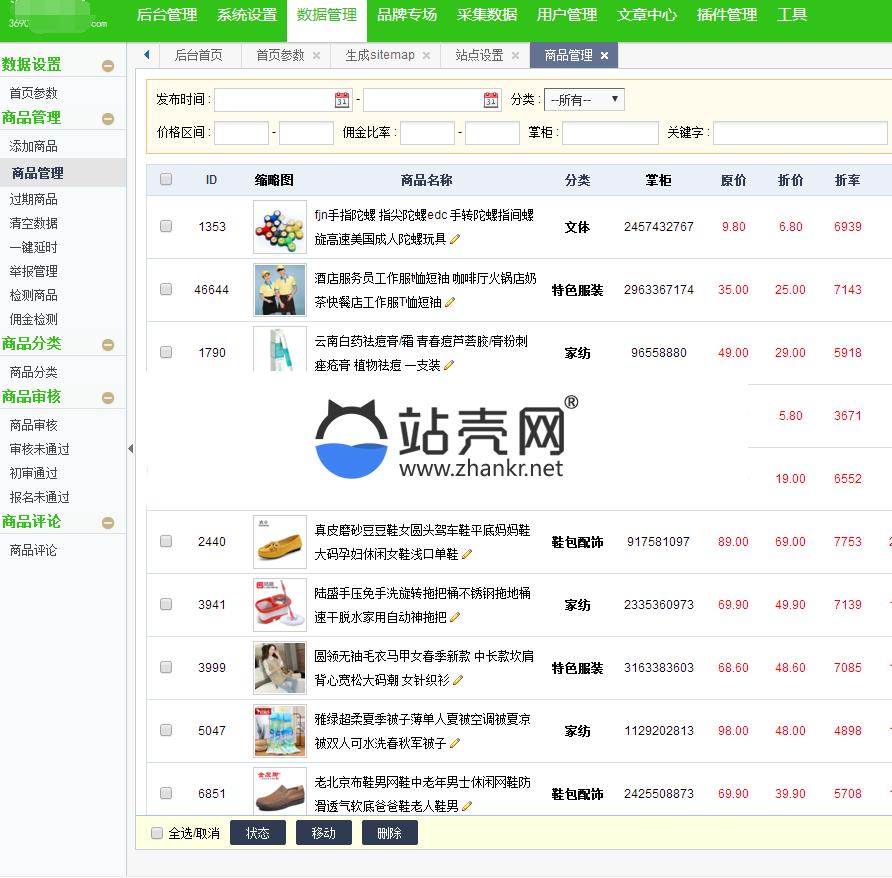The height and width of the screenshot is (878, 892).
Task: Close the 商品管理 tab with its X
Action: (604, 56)
